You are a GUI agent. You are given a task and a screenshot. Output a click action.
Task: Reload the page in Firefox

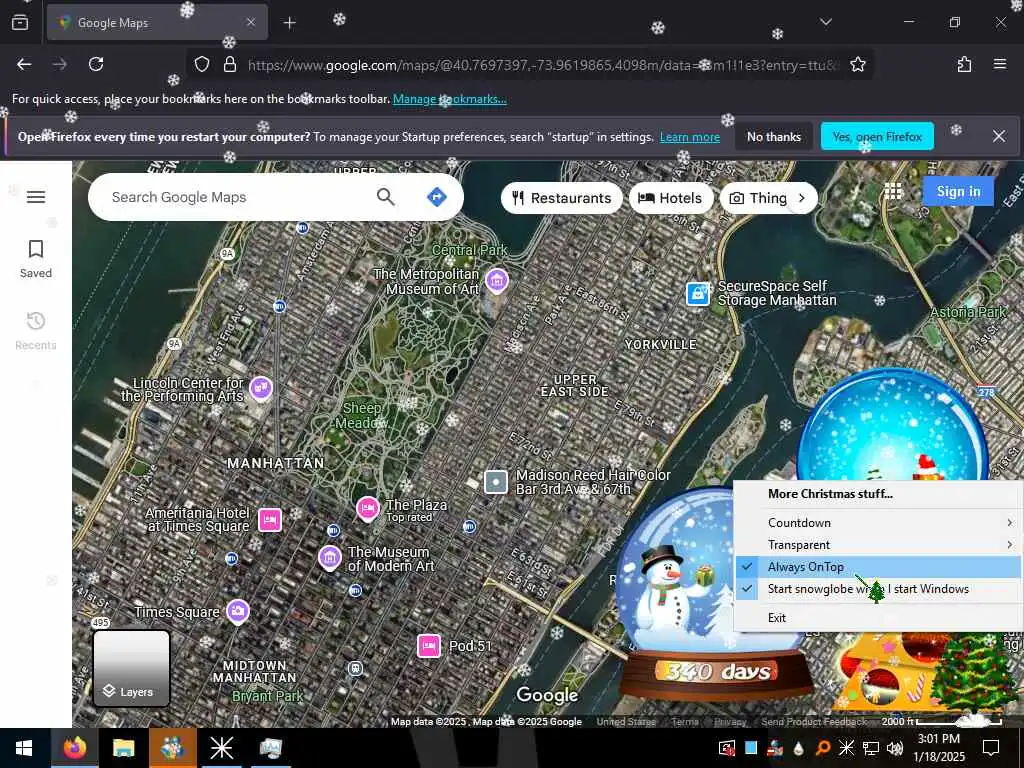pos(96,64)
